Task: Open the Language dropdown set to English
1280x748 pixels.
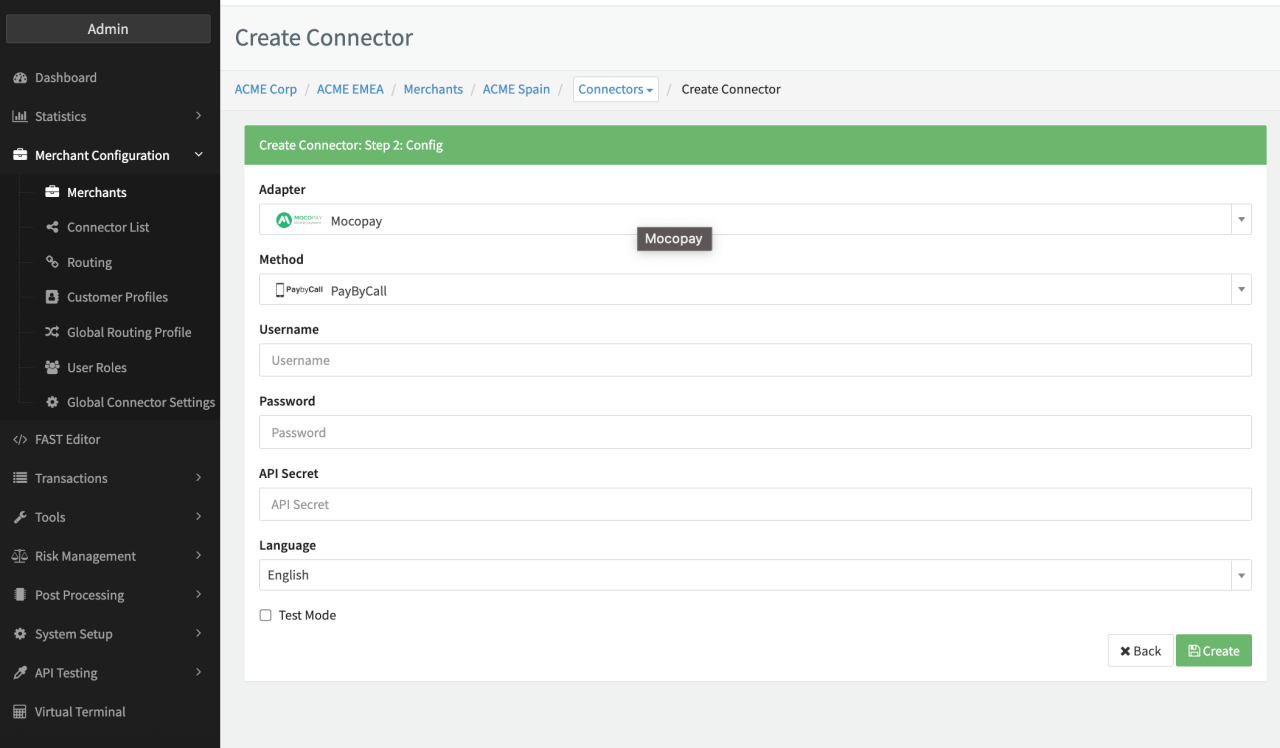Action: tap(754, 575)
